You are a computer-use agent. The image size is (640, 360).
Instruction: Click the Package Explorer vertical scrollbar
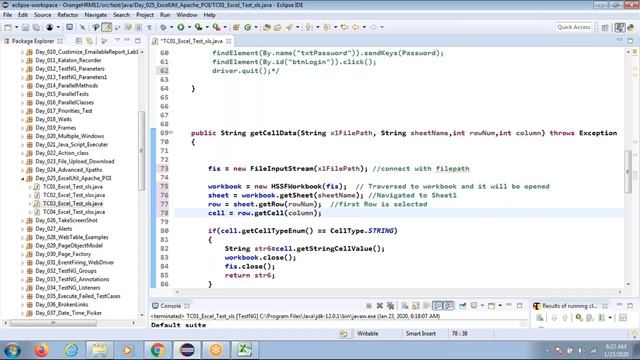click(x=142, y=150)
